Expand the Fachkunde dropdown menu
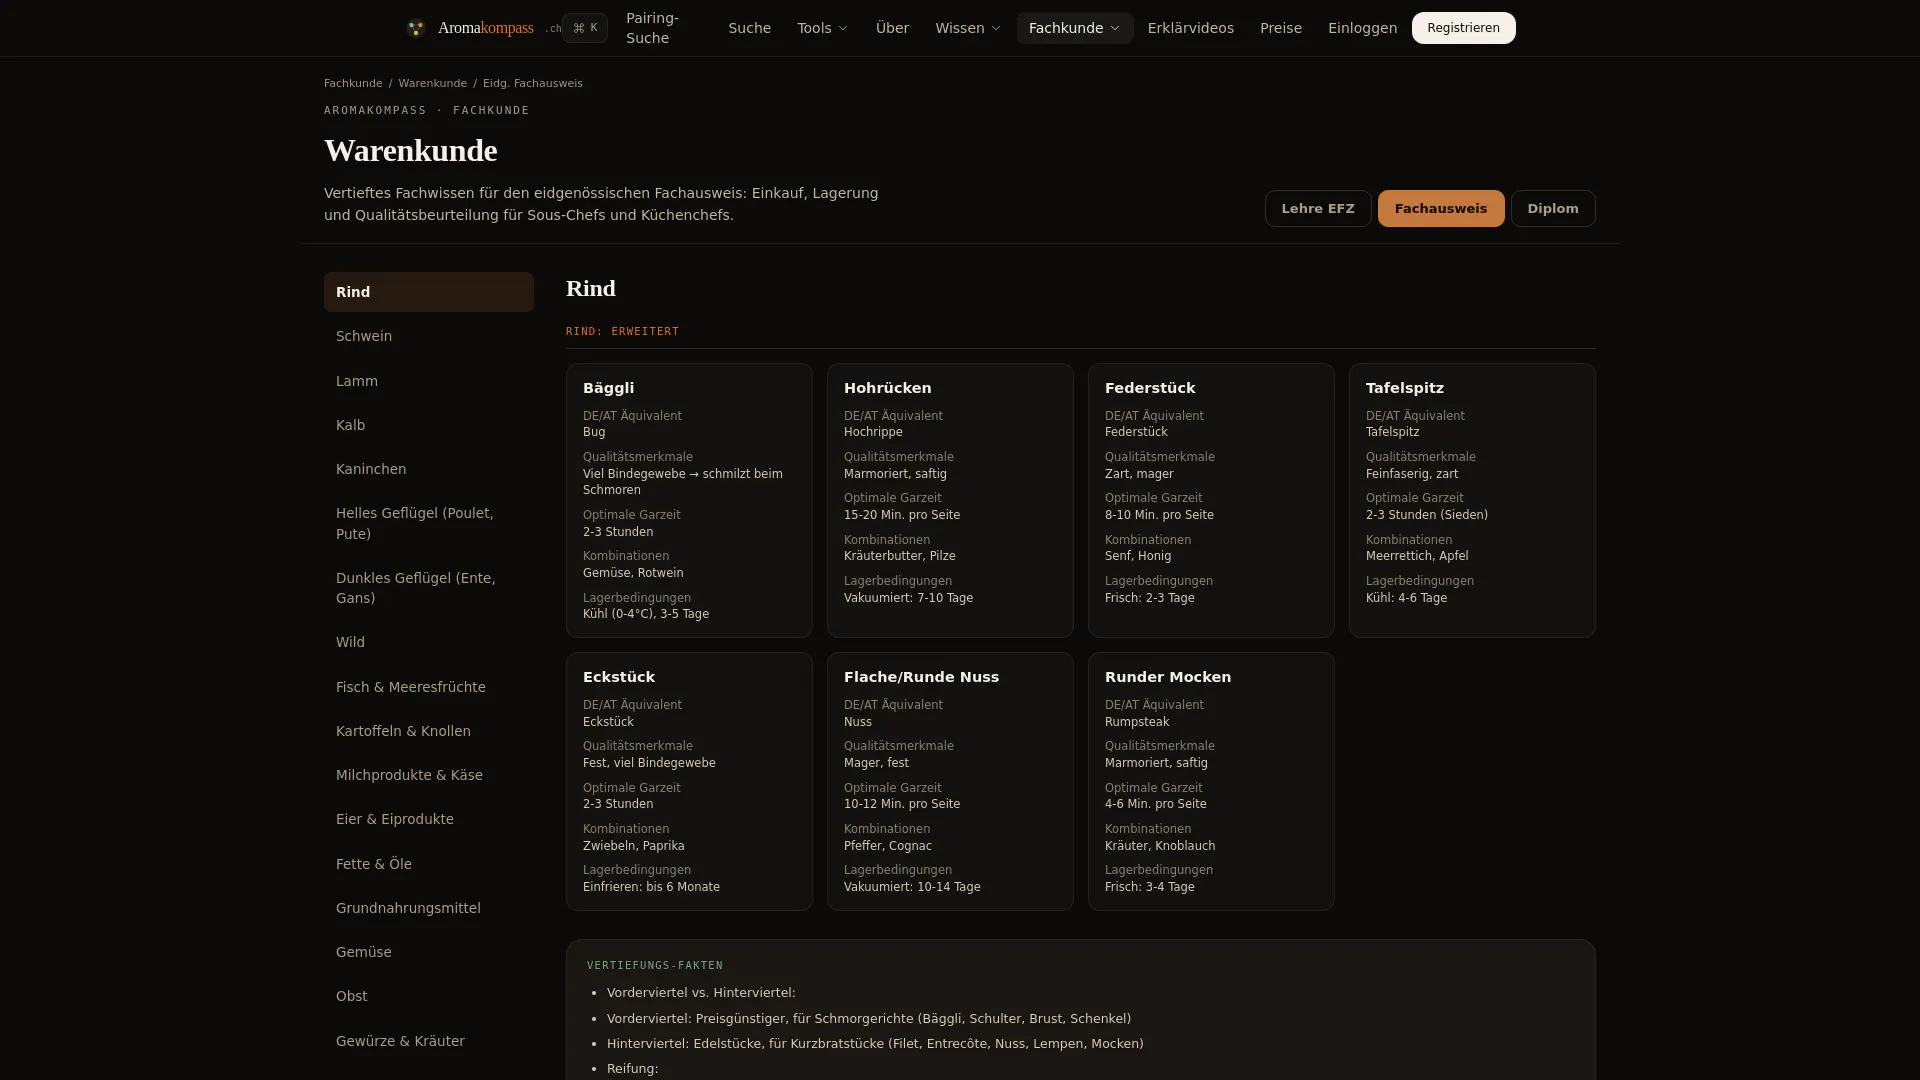 tap(1074, 28)
